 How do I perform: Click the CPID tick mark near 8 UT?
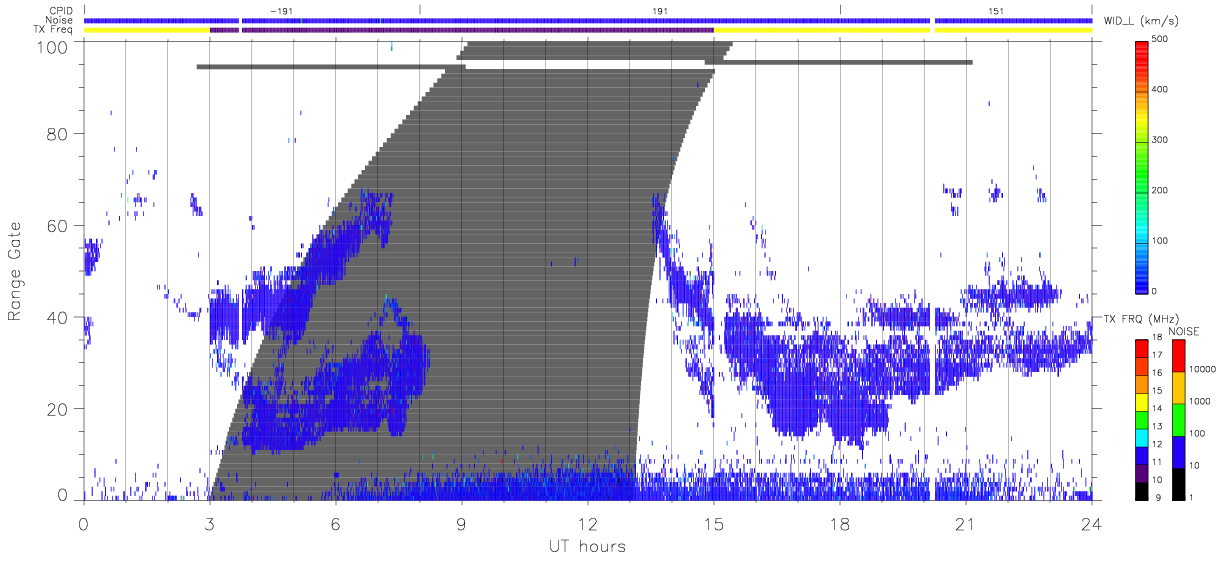tap(420, 10)
